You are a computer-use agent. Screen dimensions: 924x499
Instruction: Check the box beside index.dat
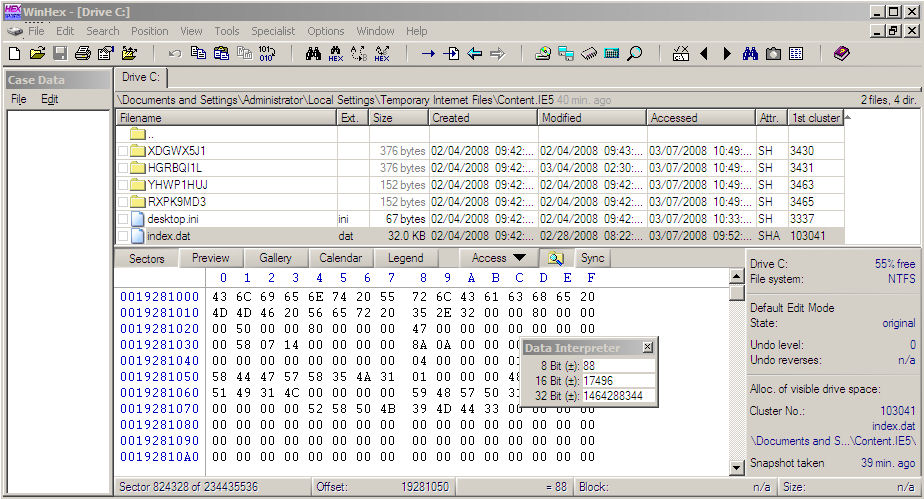pos(123,236)
